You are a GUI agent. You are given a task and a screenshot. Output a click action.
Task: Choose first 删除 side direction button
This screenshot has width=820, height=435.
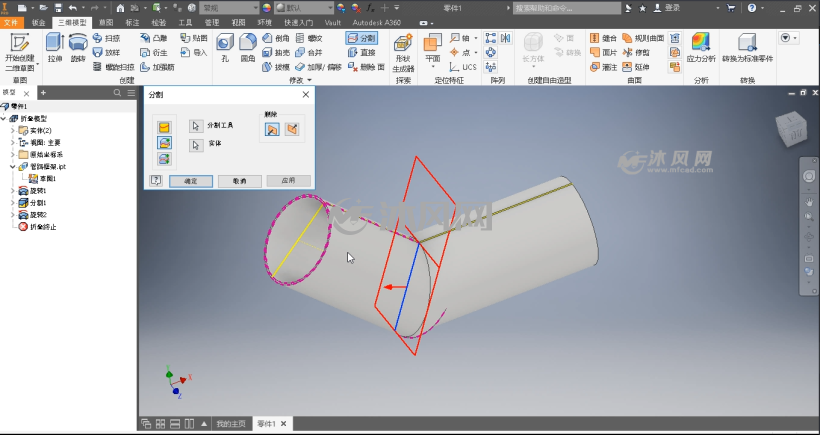point(272,129)
